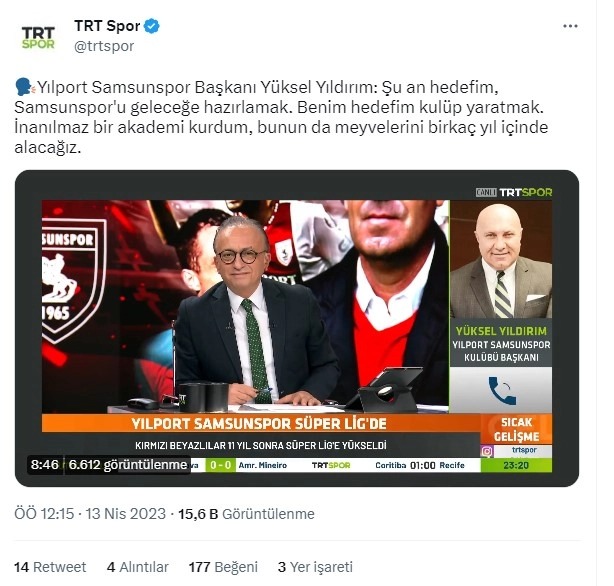Click the 6.612 görüntülenme view count

(x=128, y=465)
